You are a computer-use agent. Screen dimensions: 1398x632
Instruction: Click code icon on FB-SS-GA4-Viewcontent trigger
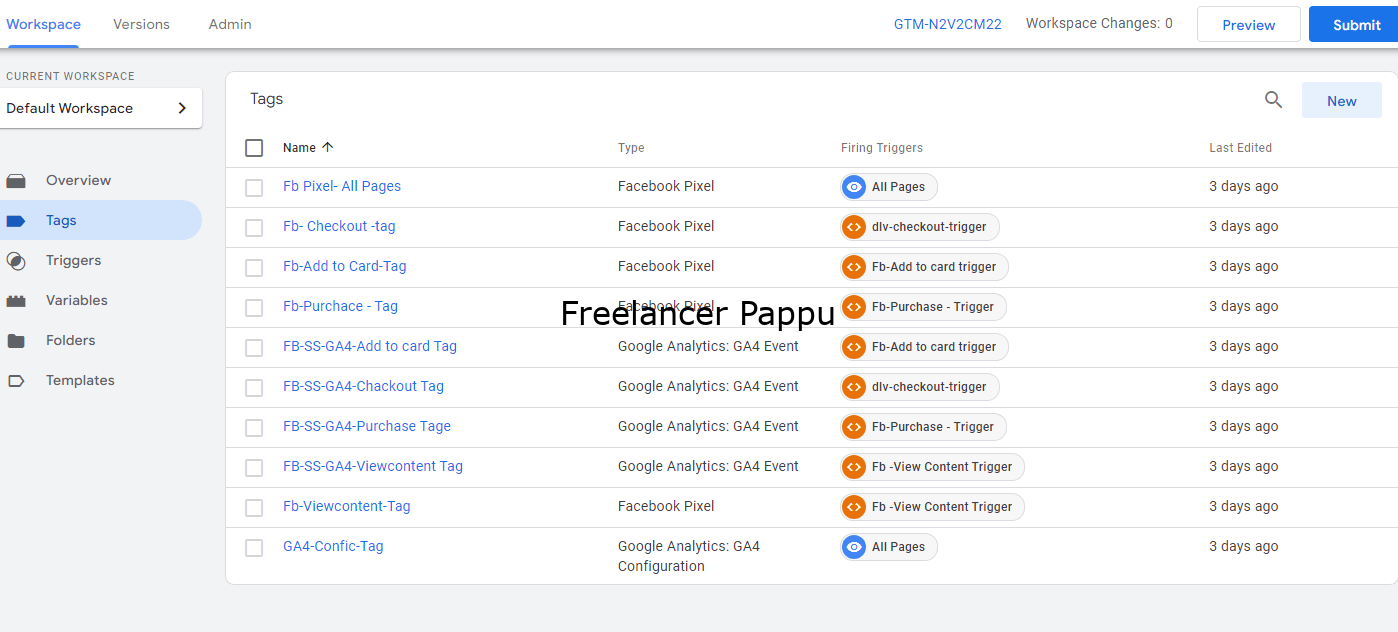click(x=854, y=467)
